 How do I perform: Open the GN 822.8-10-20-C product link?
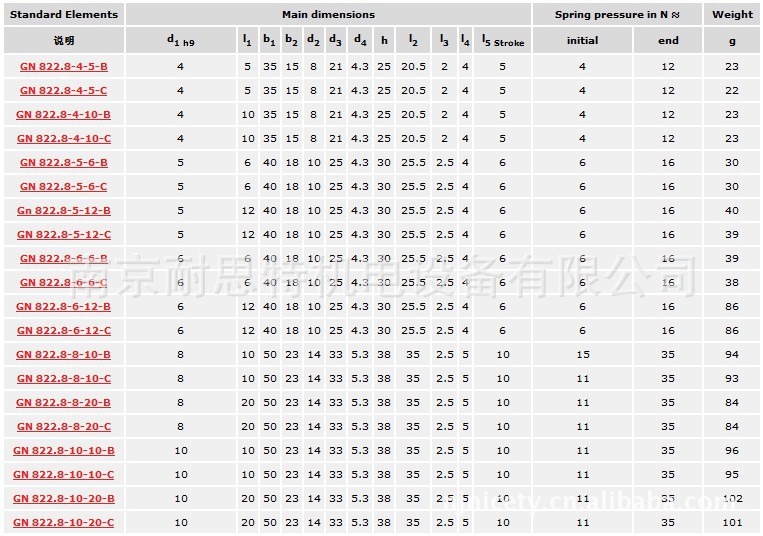pyautogui.click(x=64, y=522)
